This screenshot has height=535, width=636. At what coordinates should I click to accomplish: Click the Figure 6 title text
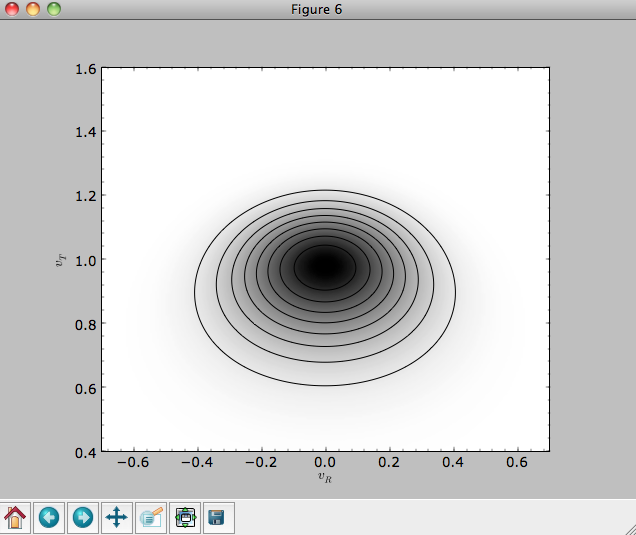point(316,9)
